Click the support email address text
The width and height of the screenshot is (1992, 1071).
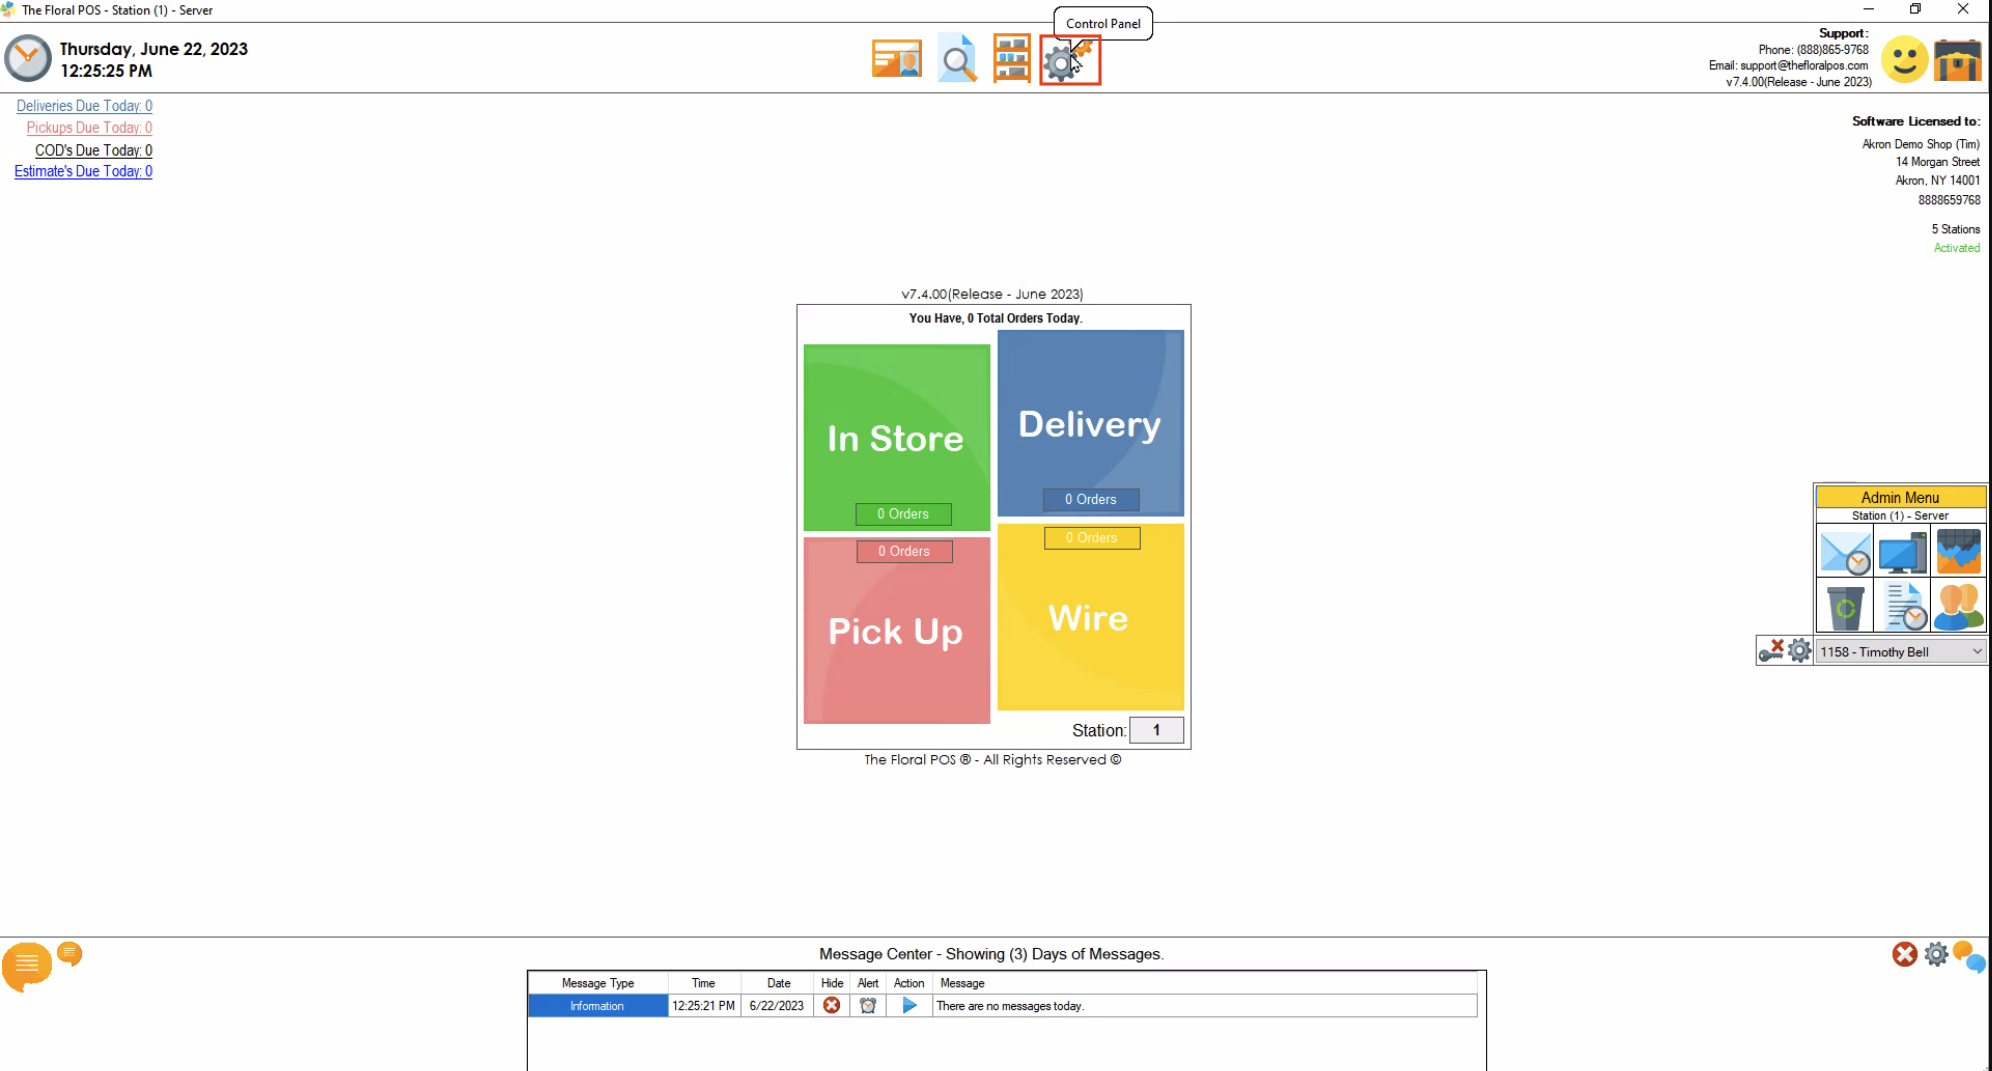point(1804,66)
